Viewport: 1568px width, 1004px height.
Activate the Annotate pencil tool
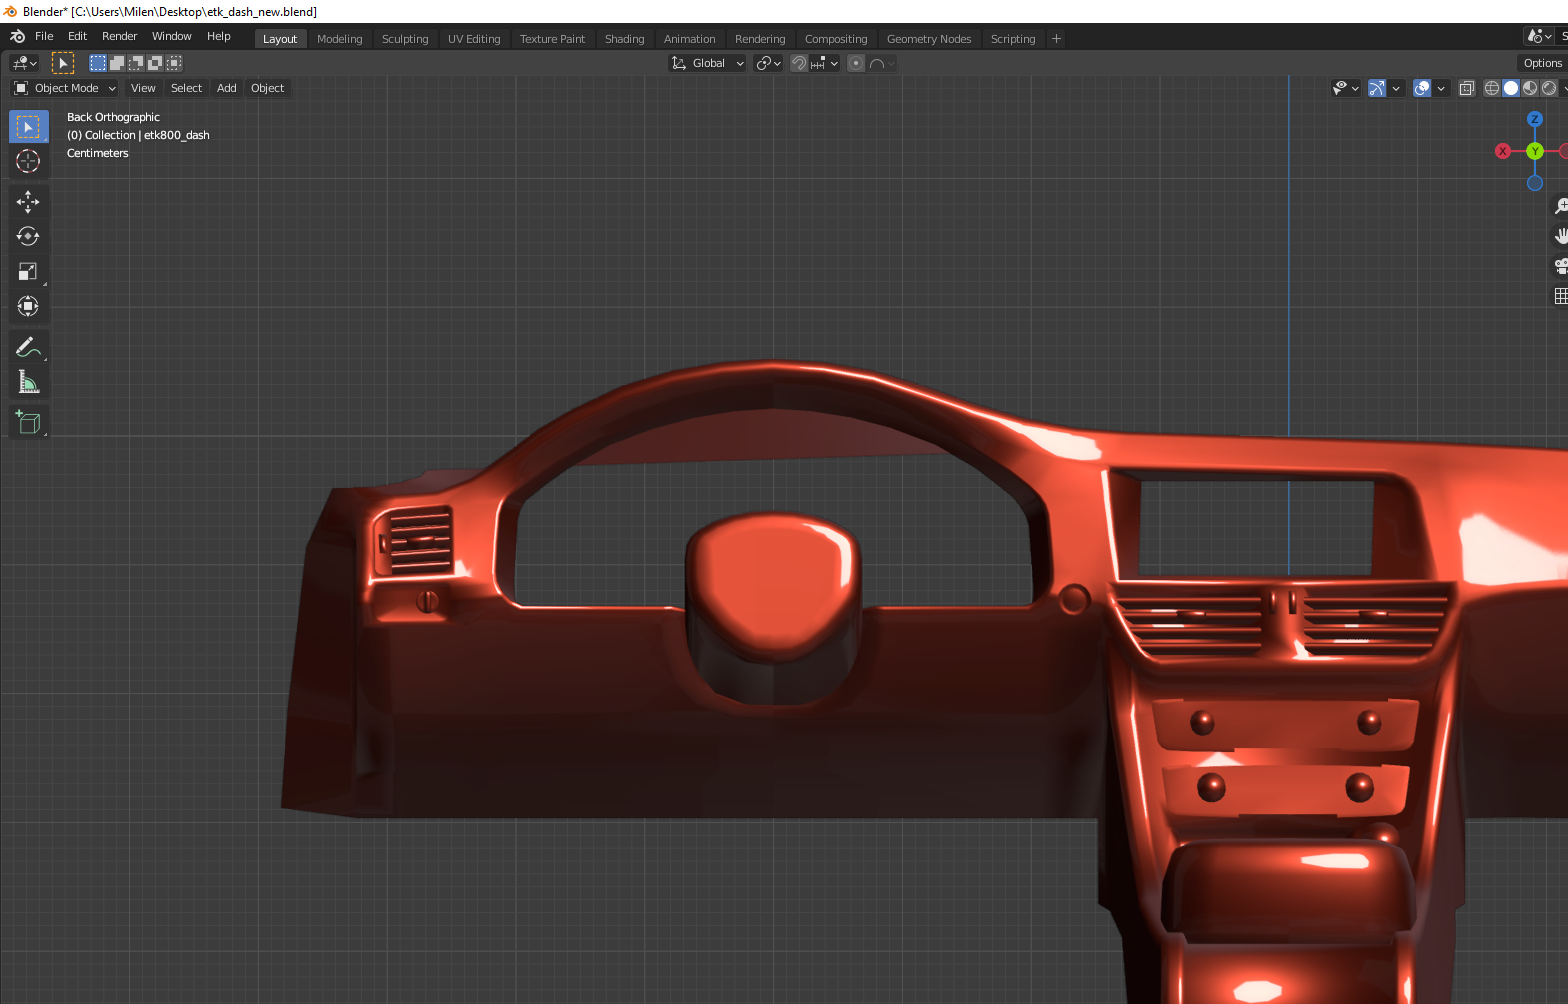click(28, 347)
